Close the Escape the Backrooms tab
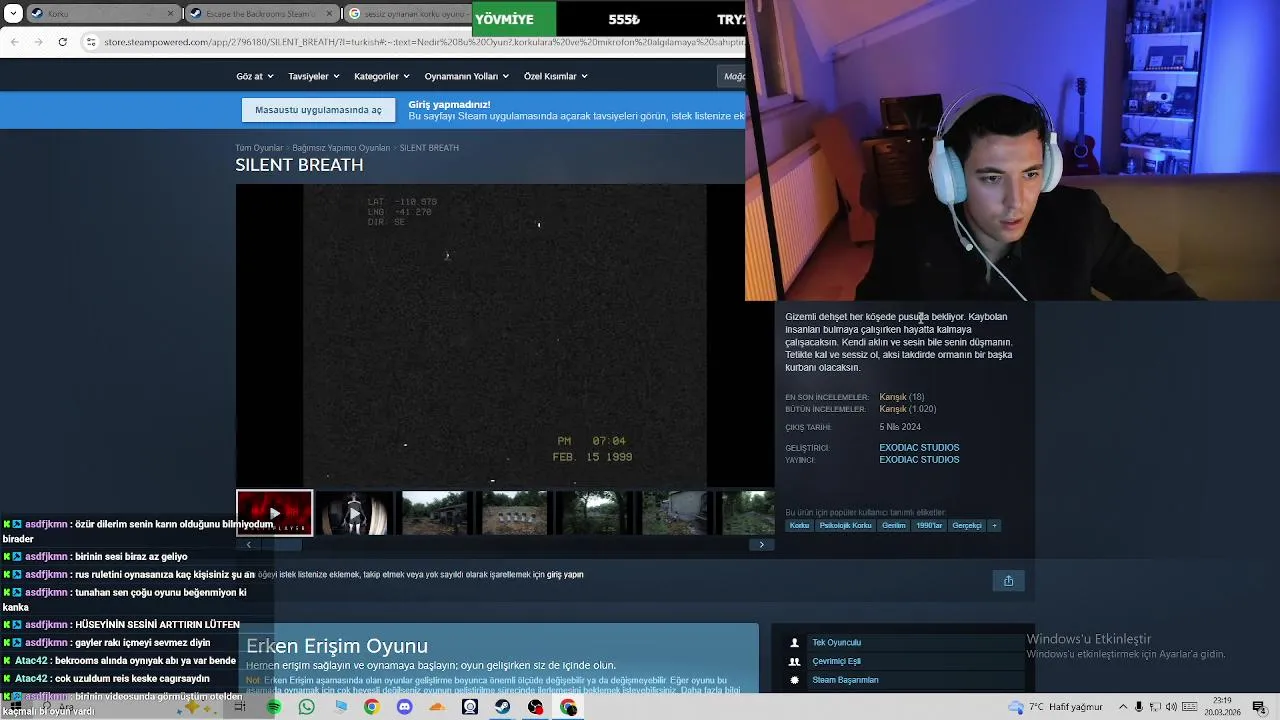 coord(328,14)
